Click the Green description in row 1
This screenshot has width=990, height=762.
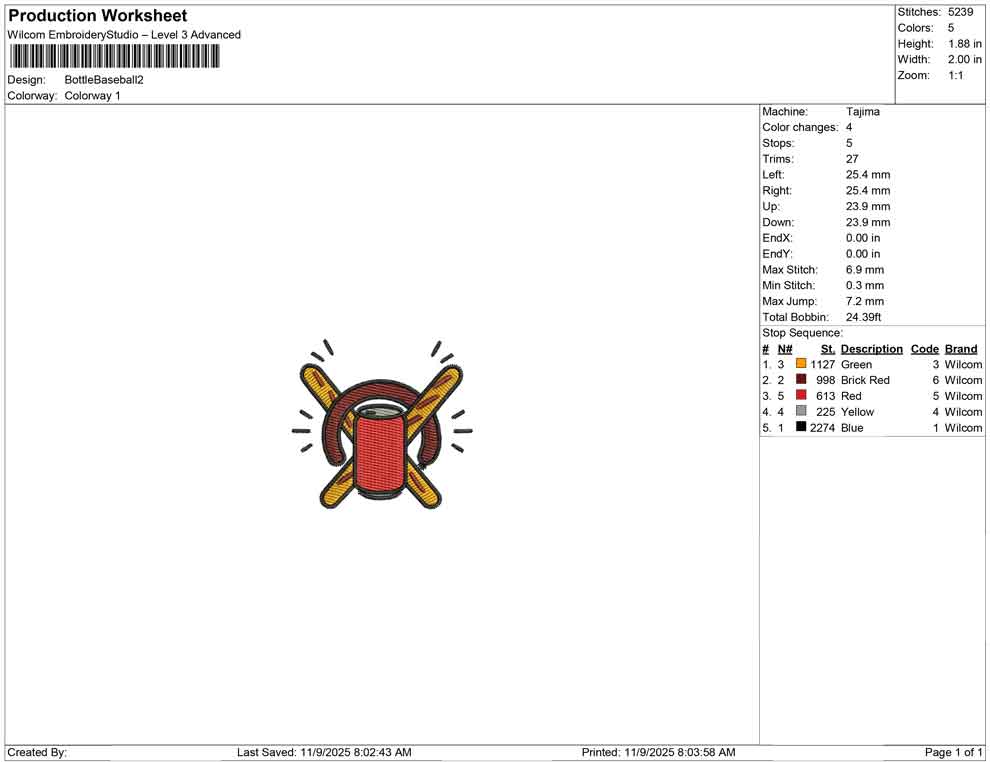click(x=856, y=364)
